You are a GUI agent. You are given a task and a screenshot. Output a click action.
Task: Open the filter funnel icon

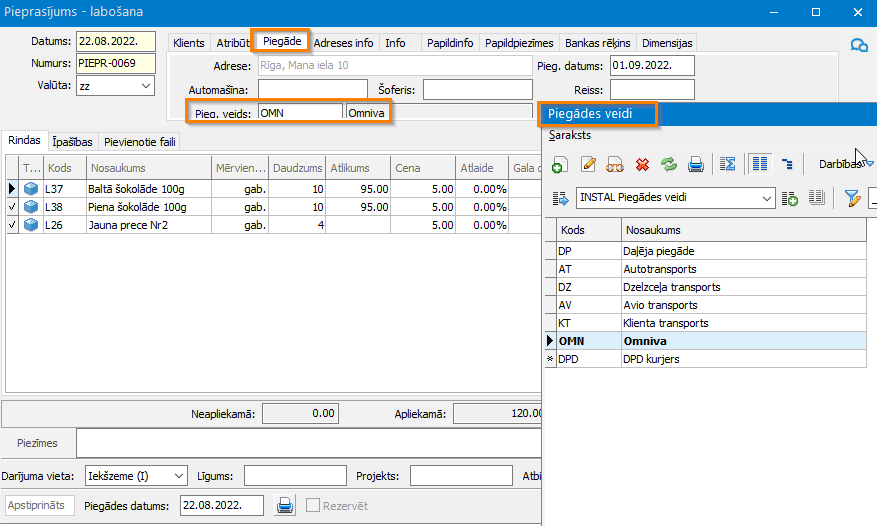point(853,198)
